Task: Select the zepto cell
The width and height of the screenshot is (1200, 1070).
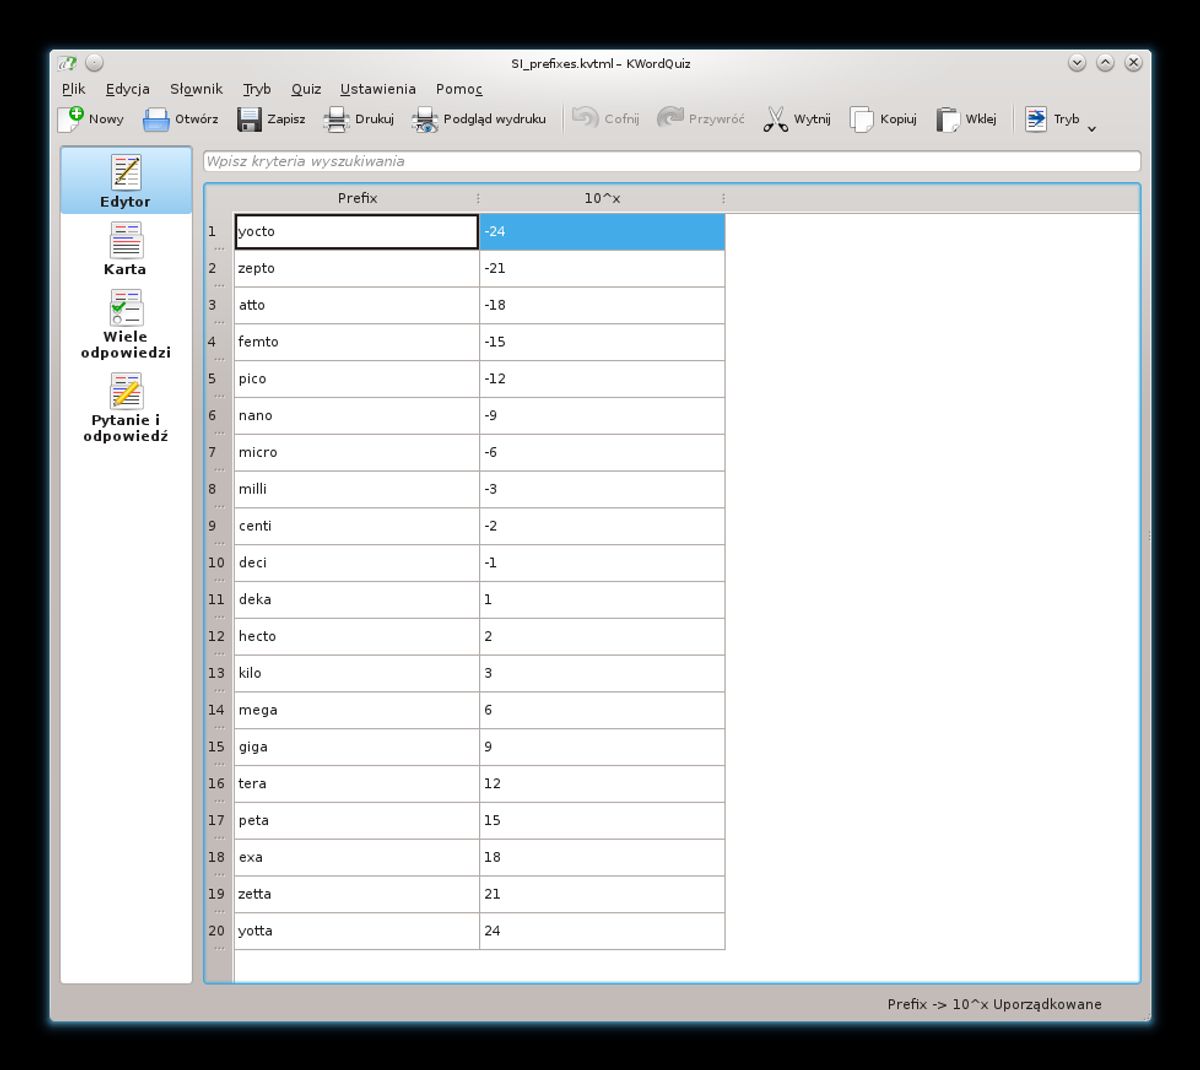Action: [357, 268]
